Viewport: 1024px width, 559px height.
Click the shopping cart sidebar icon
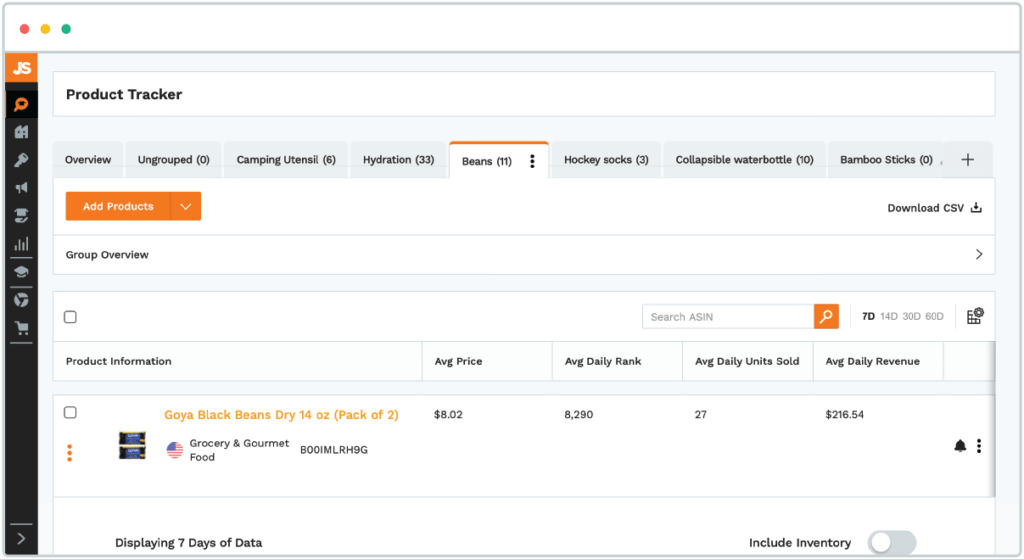(21, 328)
